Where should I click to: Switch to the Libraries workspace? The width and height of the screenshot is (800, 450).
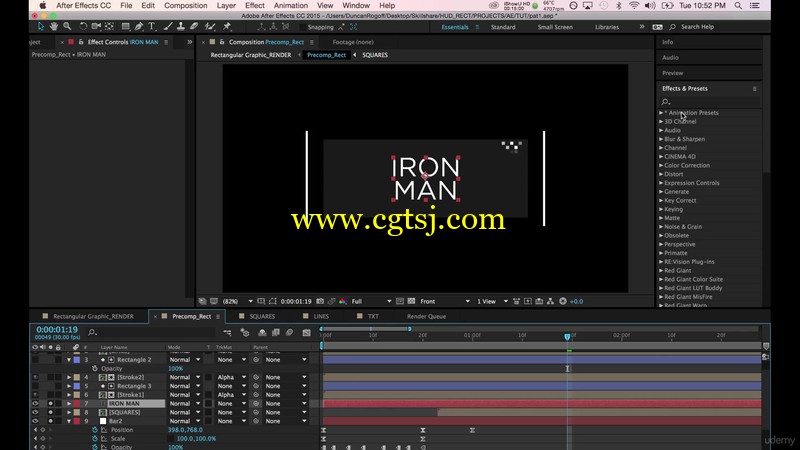coord(607,27)
